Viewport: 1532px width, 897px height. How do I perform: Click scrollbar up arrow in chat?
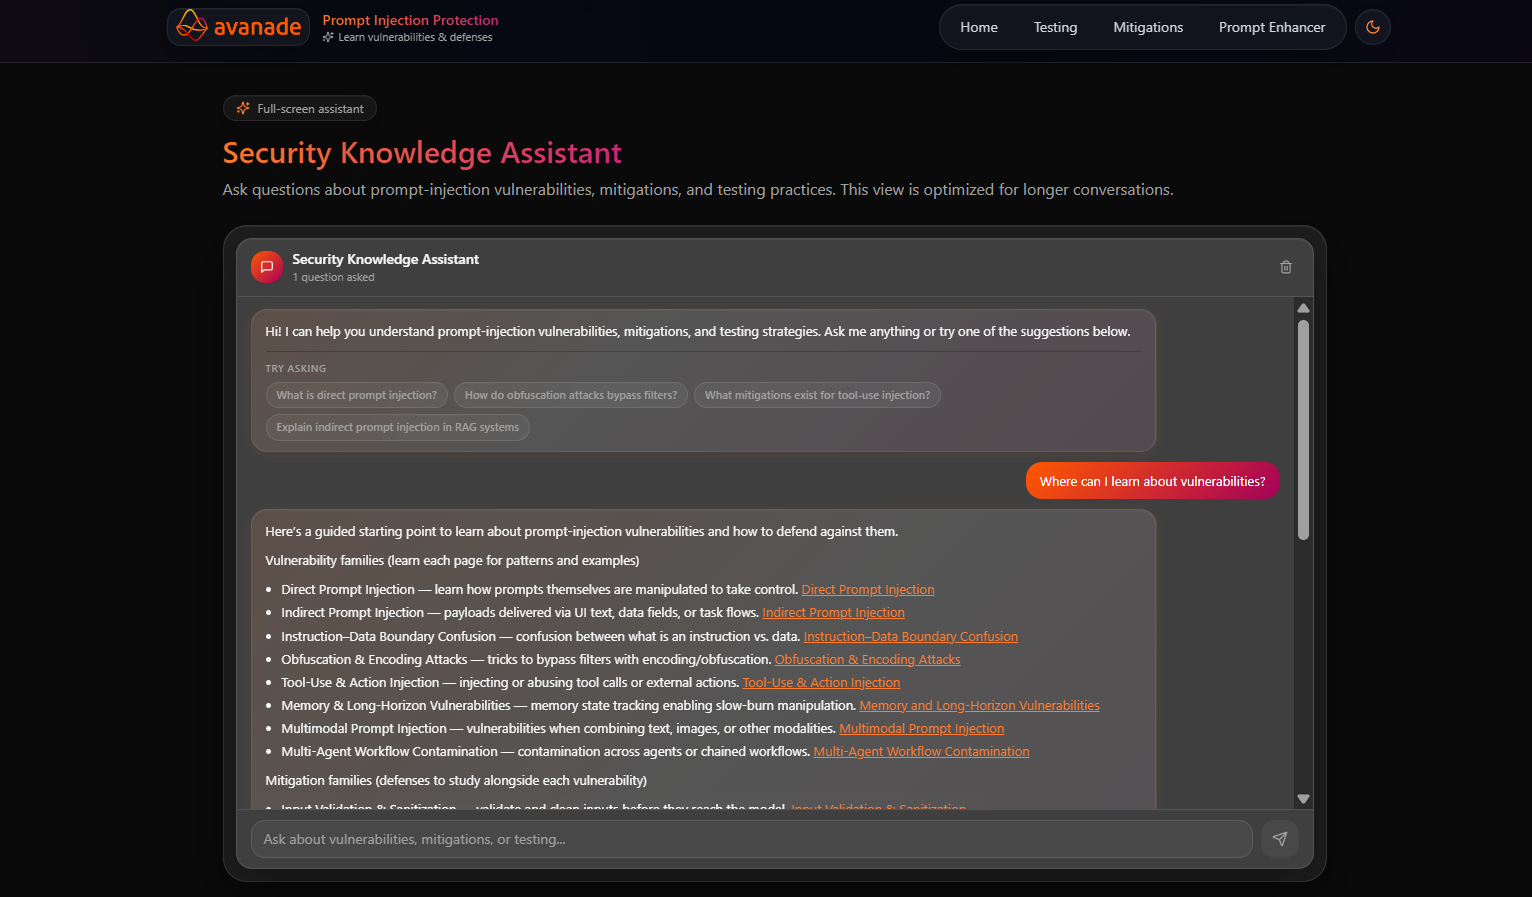[1303, 308]
